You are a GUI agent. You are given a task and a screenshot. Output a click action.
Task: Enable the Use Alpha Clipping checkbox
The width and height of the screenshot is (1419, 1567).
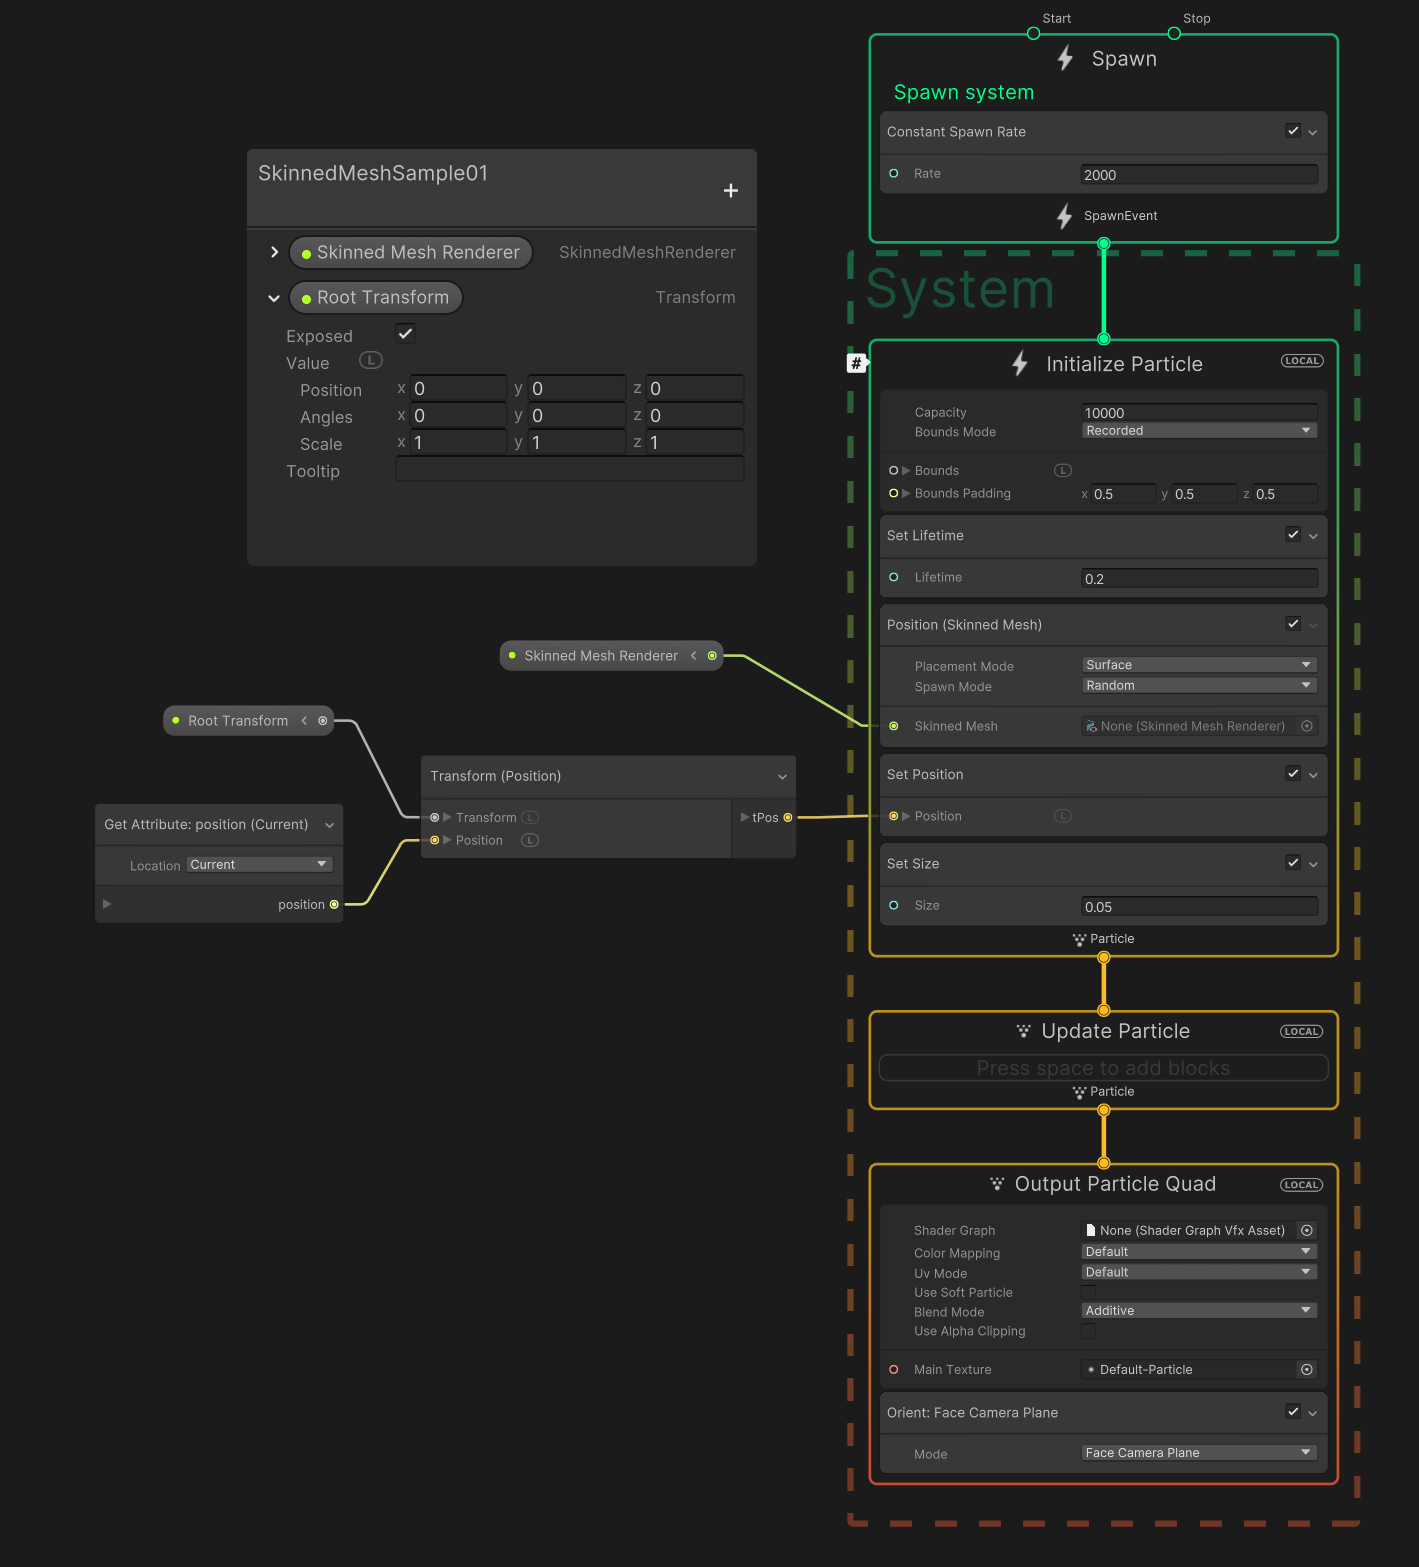[1088, 1331]
